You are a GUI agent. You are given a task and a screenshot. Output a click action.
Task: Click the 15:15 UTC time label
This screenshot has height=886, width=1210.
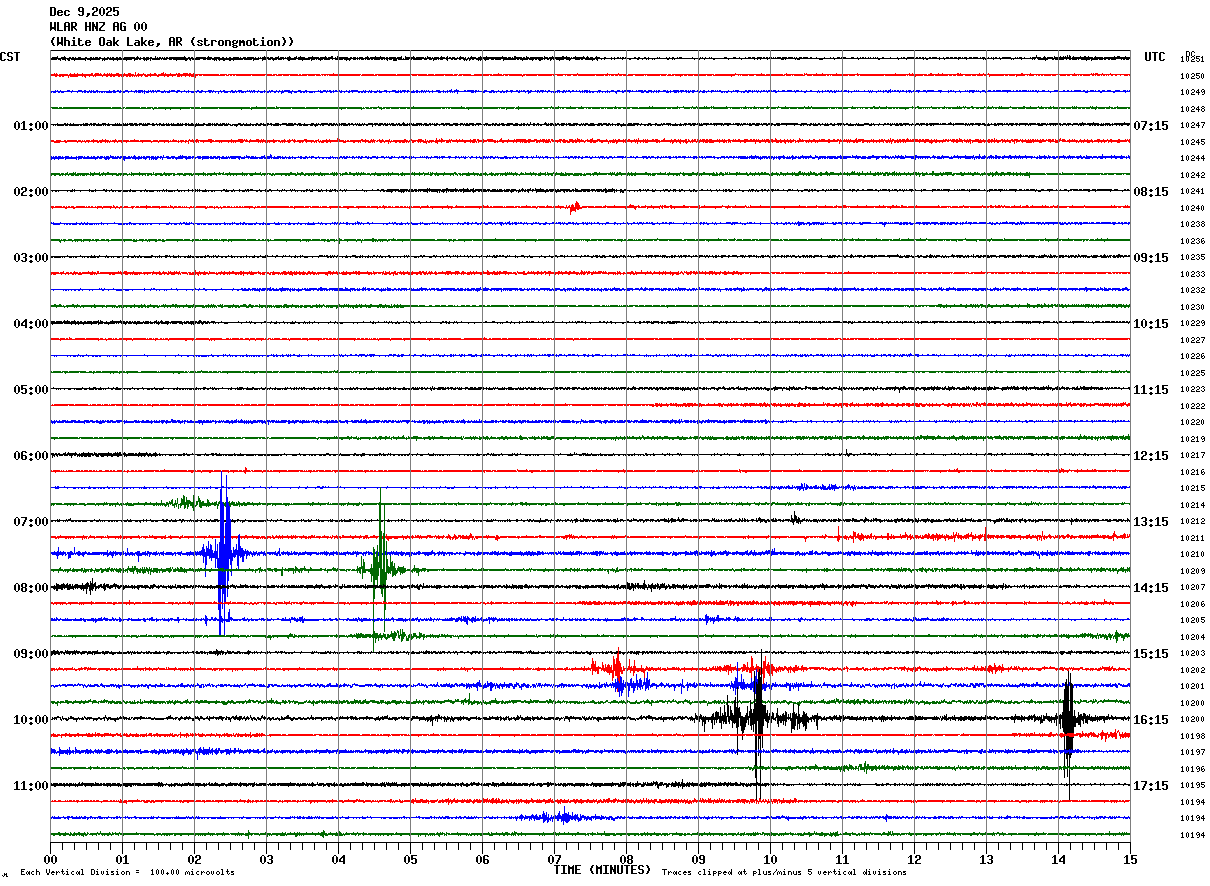pos(1151,654)
